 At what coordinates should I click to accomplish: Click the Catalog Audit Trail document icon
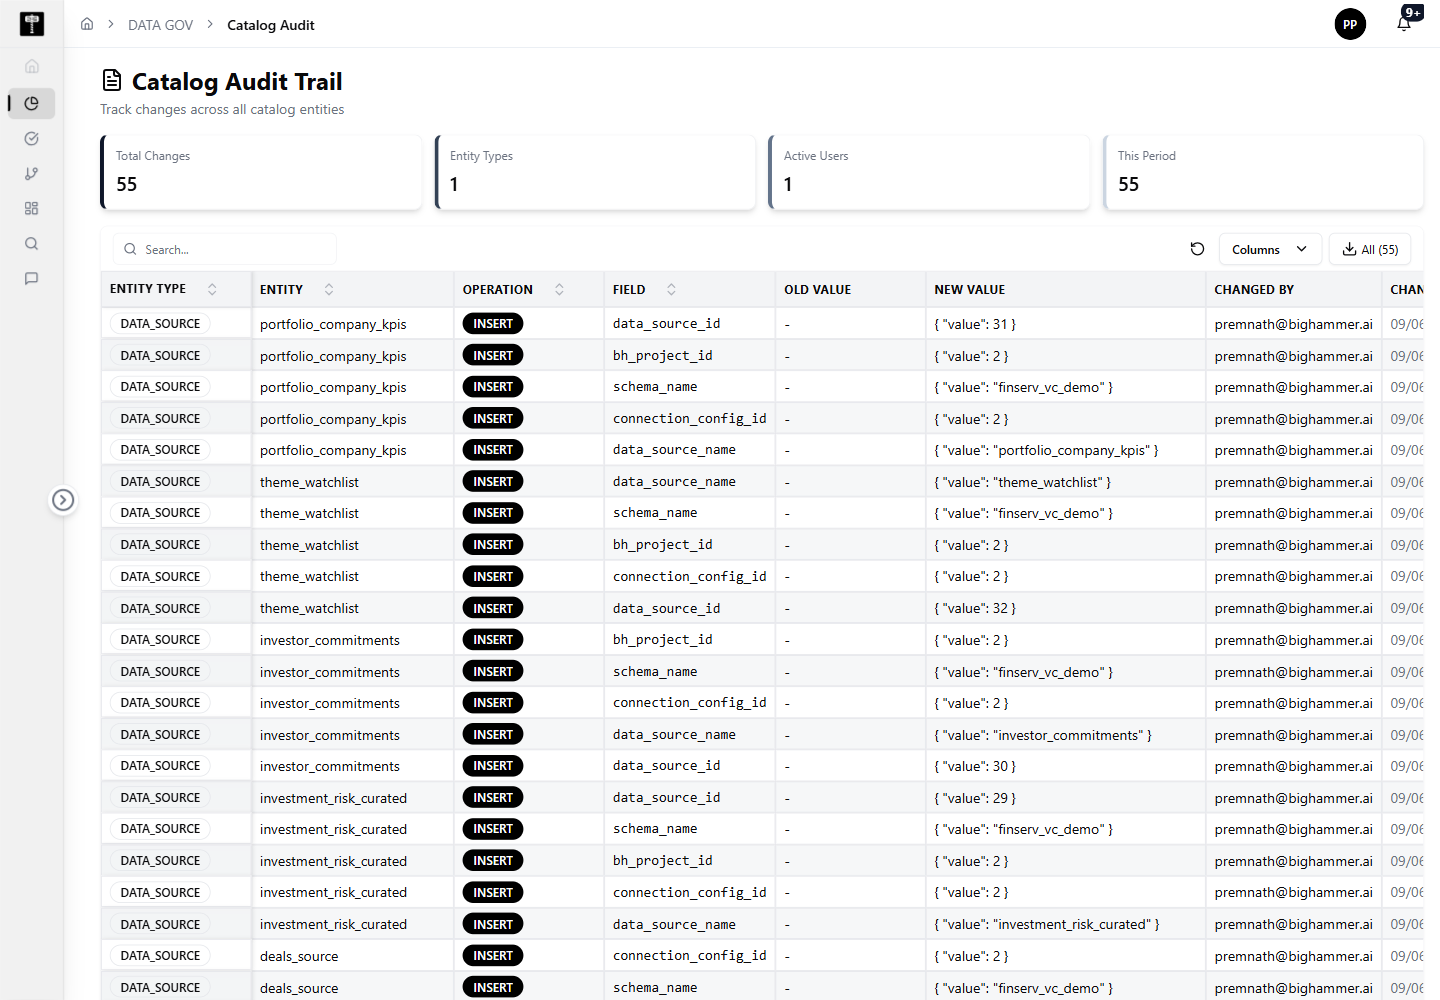[112, 80]
